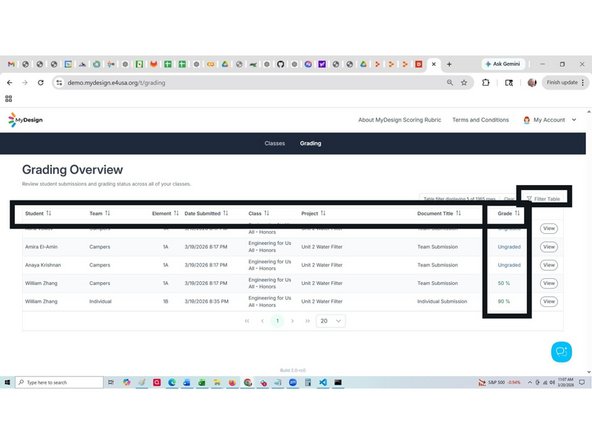Sort the table by Class column
Screen dimensions: 592x444
[267, 213]
